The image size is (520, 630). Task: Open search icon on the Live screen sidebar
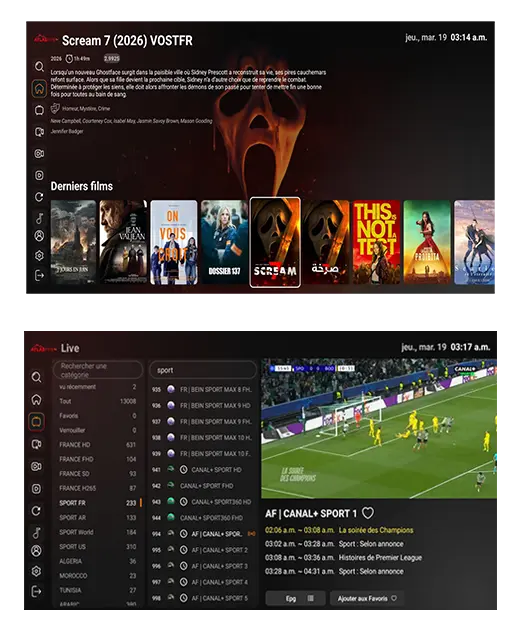pyautogui.click(x=36, y=377)
